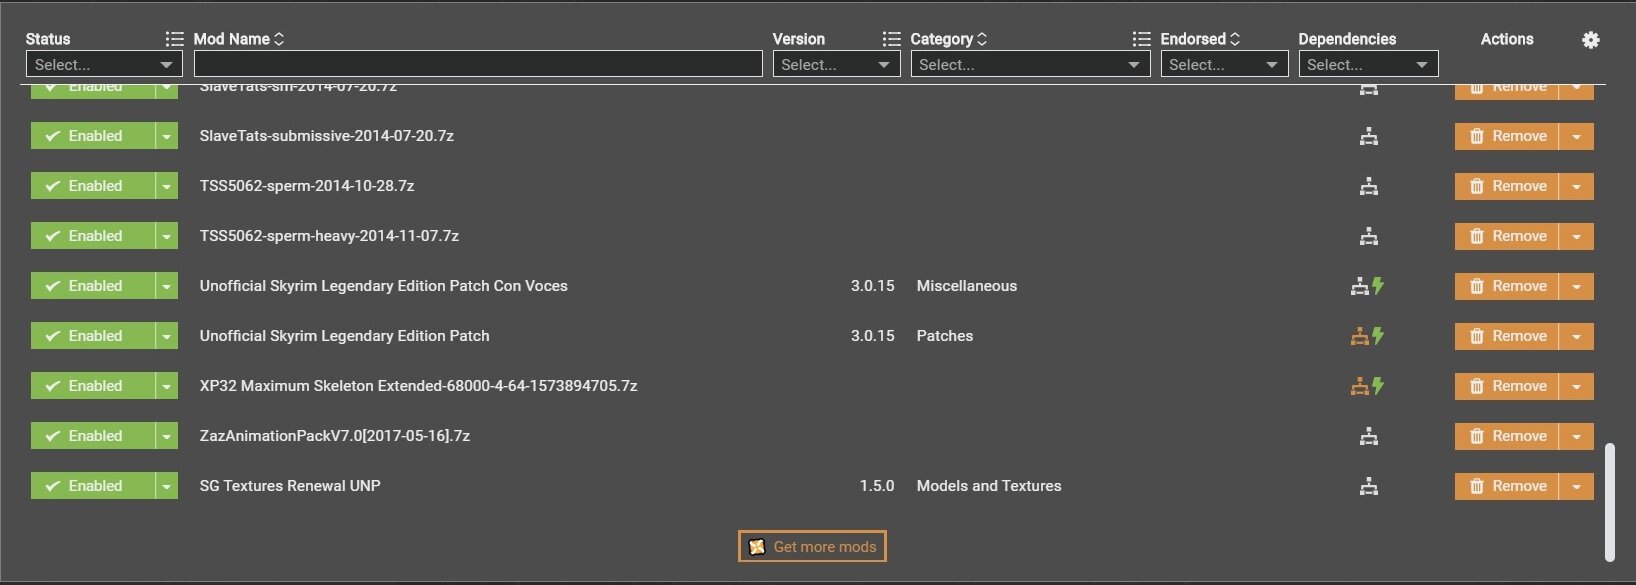
Task: Open Category filter Select dropdown
Action: point(1030,64)
